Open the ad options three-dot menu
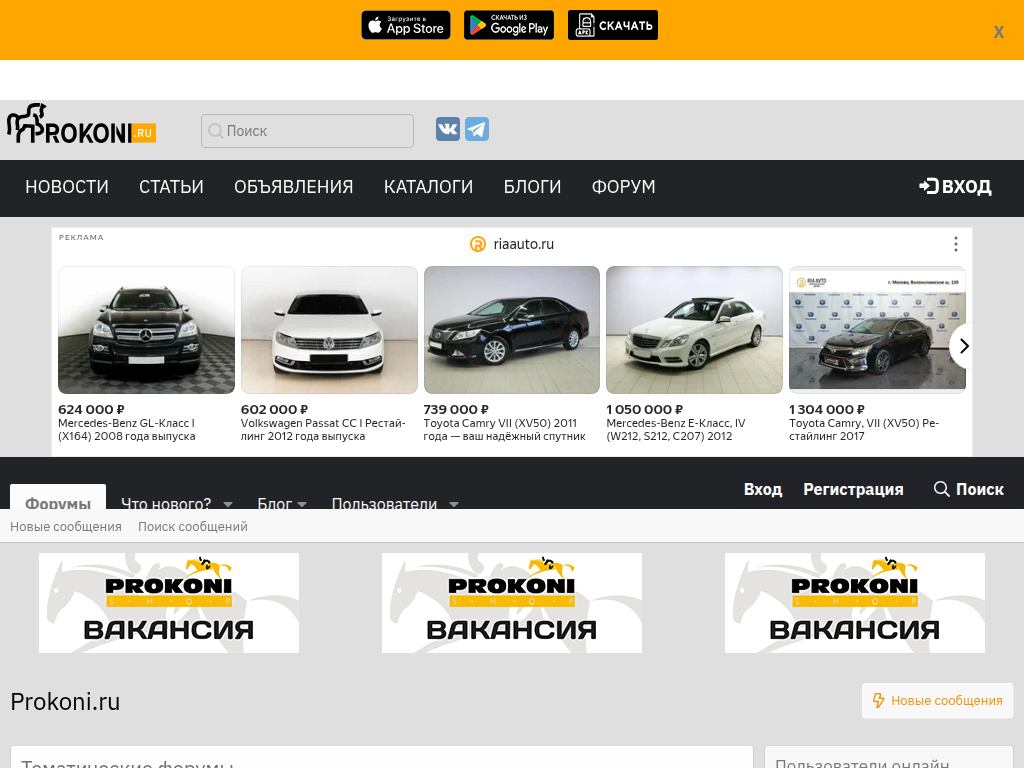Screen dimensions: 1024x768 coord(955,244)
